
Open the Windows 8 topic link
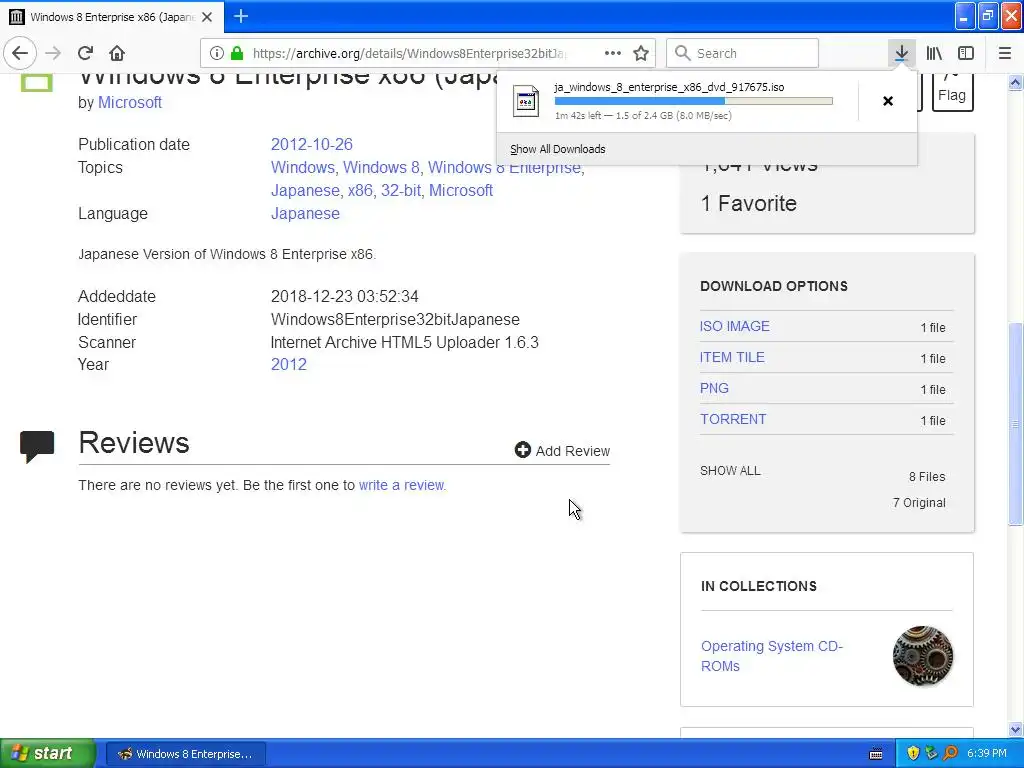click(x=381, y=168)
